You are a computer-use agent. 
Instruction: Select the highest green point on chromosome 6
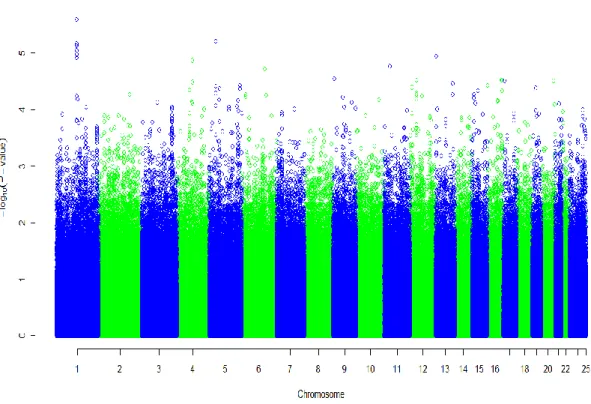(x=265, y=69)
